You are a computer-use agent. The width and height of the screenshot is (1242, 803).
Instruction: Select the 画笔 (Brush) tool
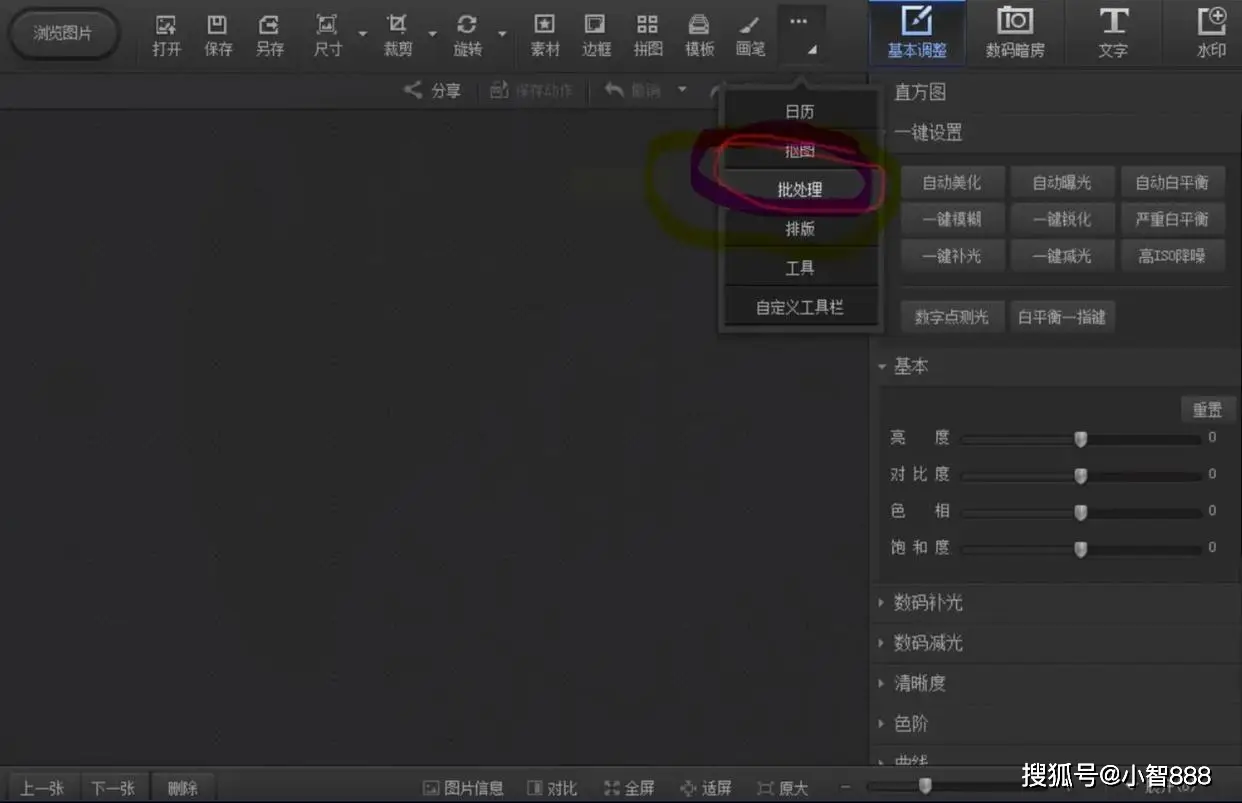(749, 33)
